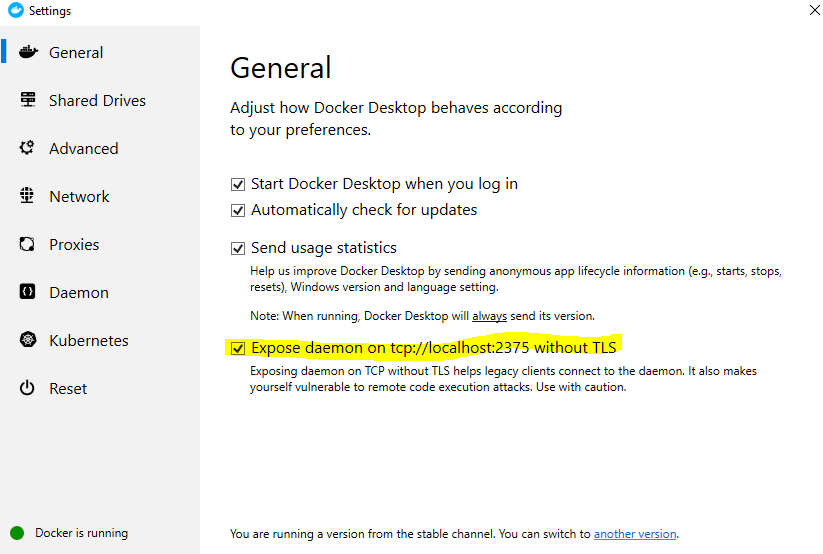
Task: Uncheck Expose daemon on tcp://localhost:2375 without TLS
Action: [238, 349]
